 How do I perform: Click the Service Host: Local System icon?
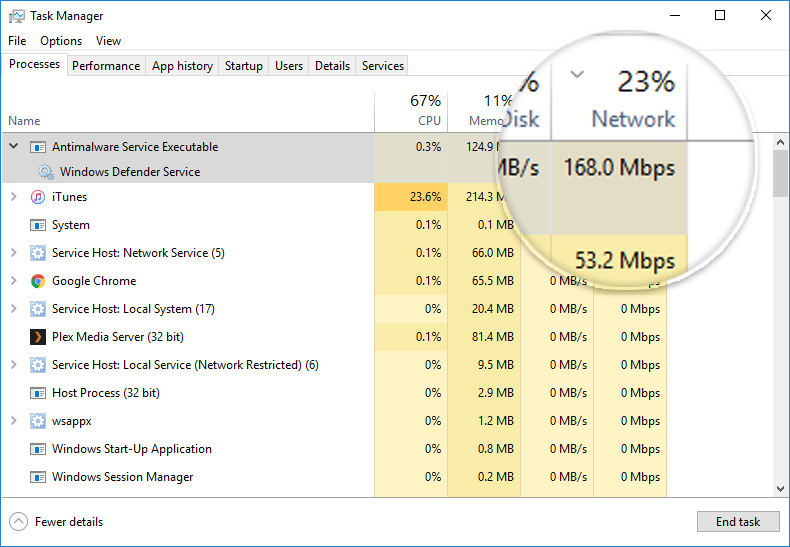[38, 309]
